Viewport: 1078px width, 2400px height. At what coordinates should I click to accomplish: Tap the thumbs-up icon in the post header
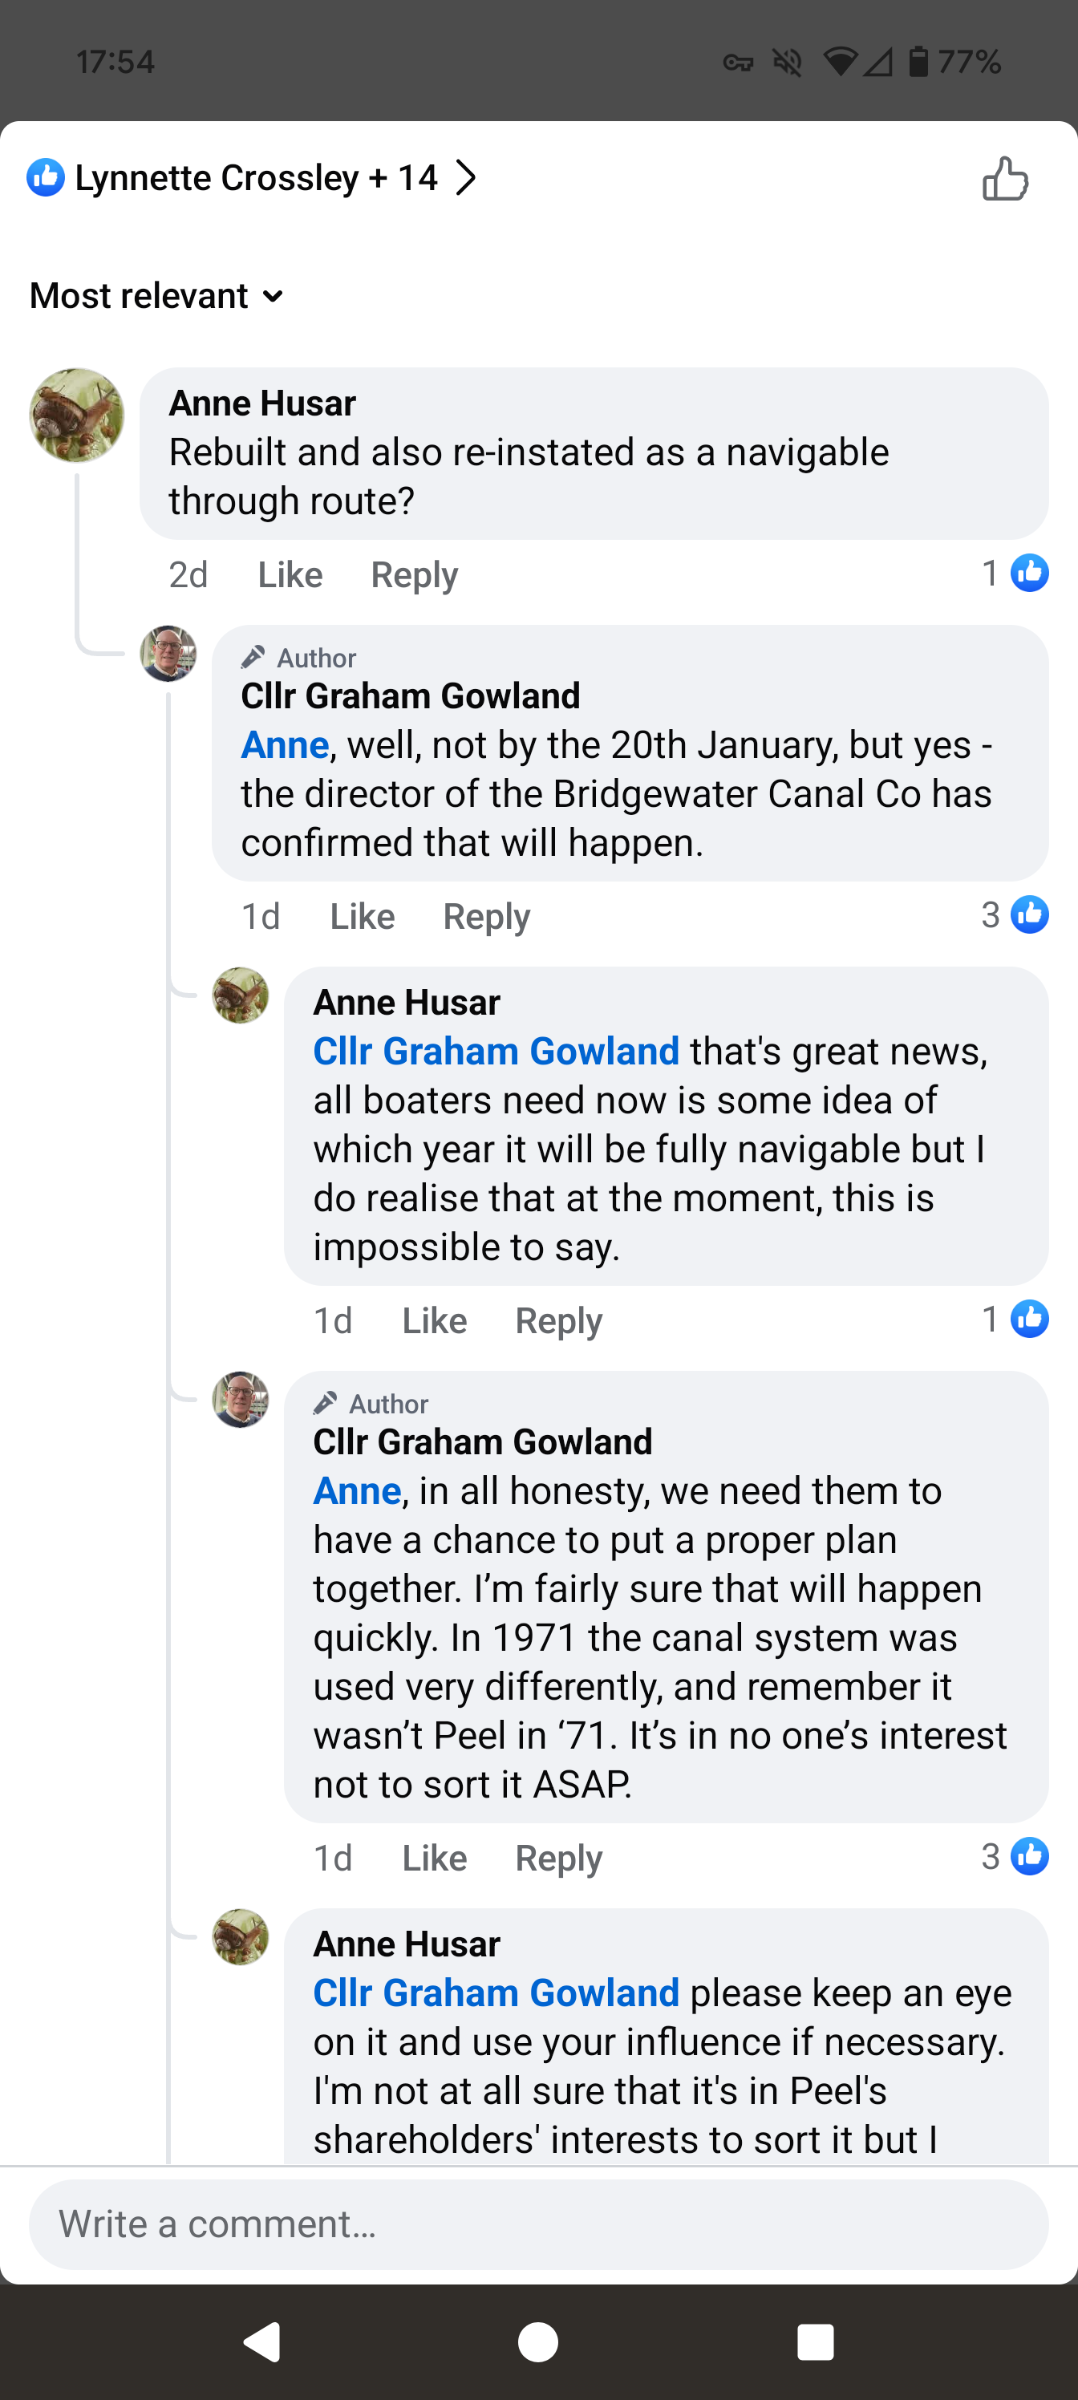(1005, 180)
